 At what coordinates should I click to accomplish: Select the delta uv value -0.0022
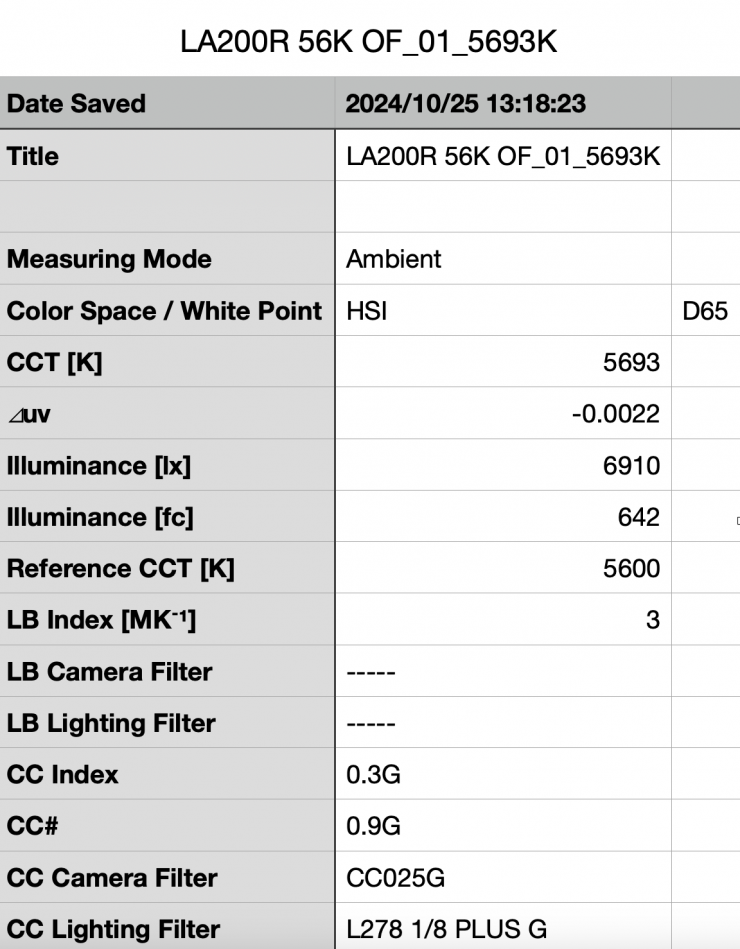503,414
